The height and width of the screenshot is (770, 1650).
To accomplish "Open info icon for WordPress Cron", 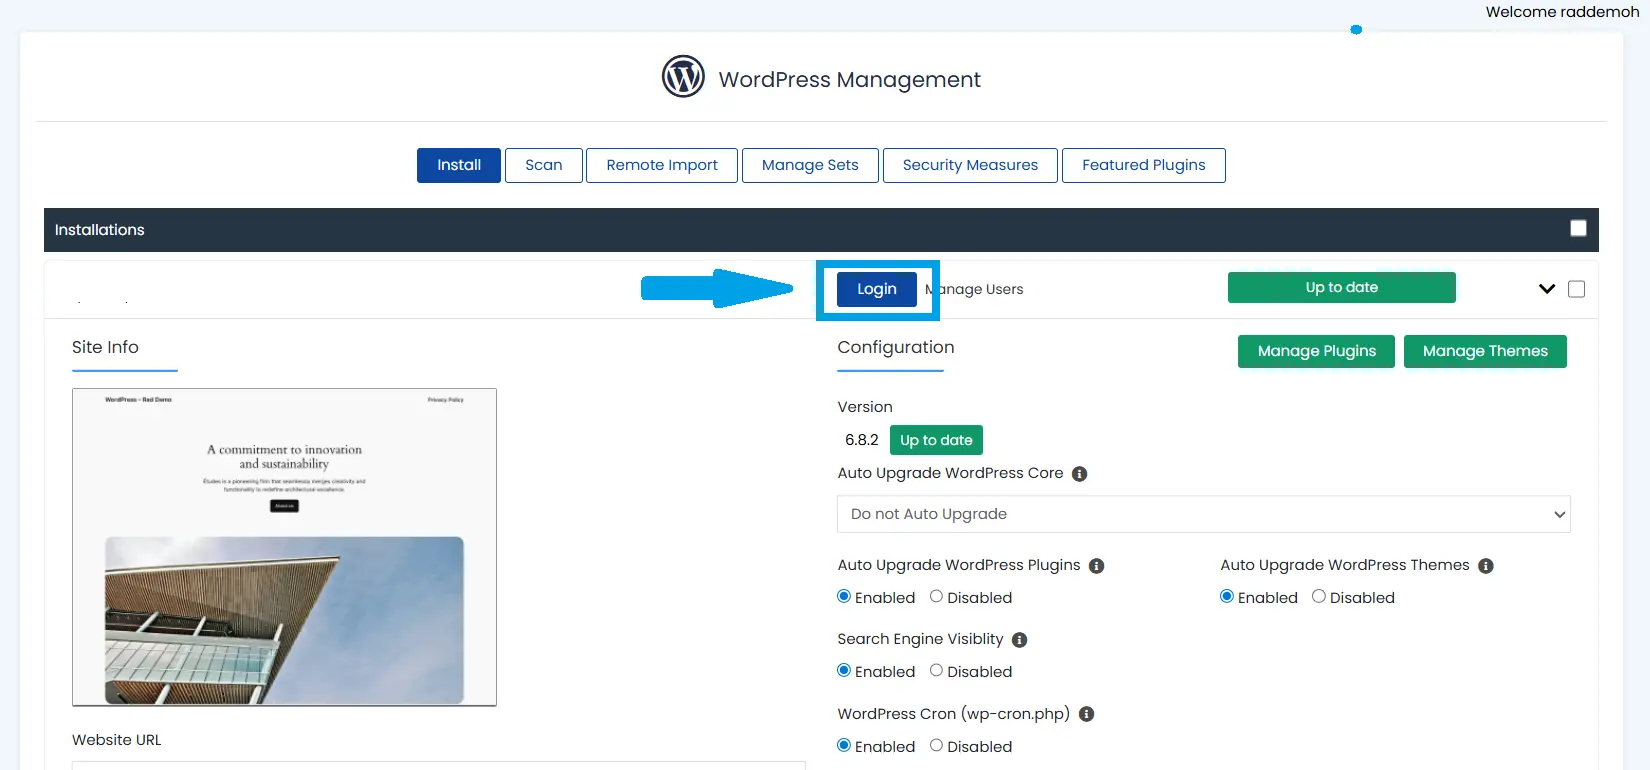I will [x=1087, y=714].
